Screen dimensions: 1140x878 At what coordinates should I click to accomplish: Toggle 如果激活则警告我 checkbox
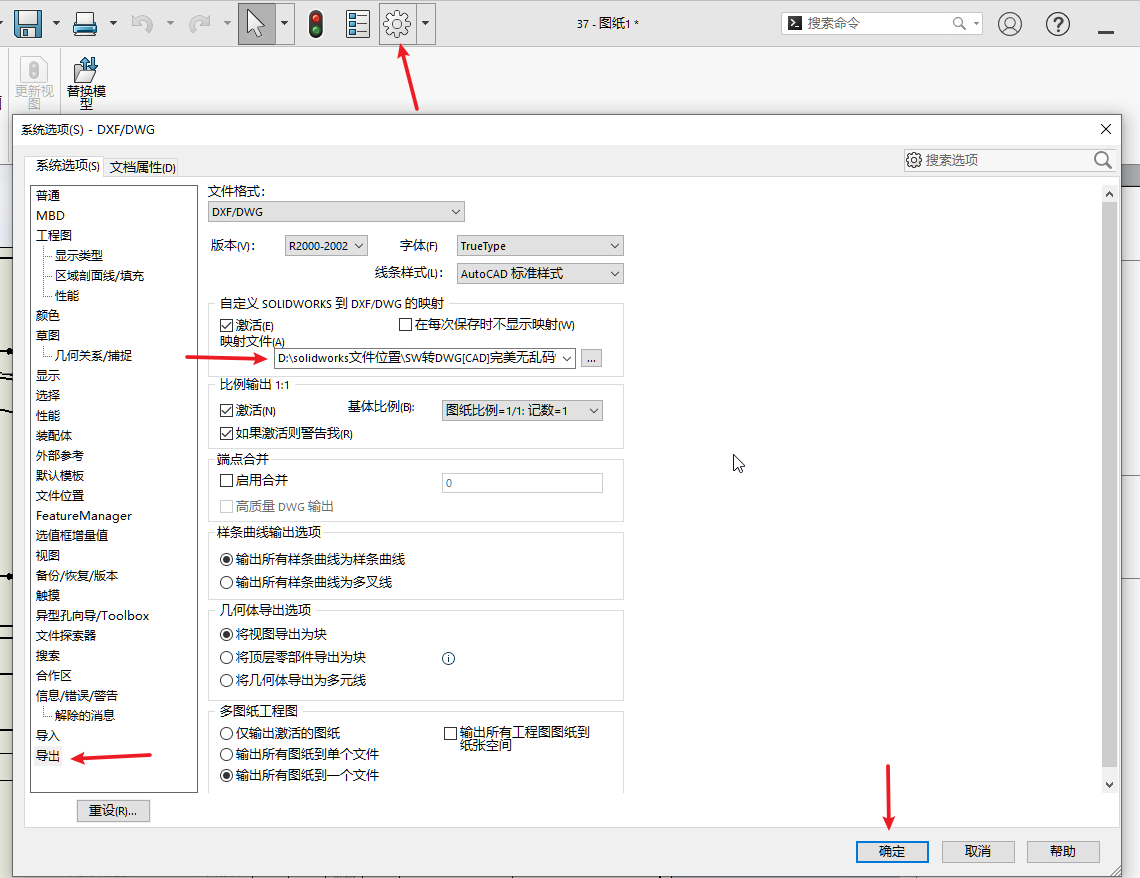point(226,433)
